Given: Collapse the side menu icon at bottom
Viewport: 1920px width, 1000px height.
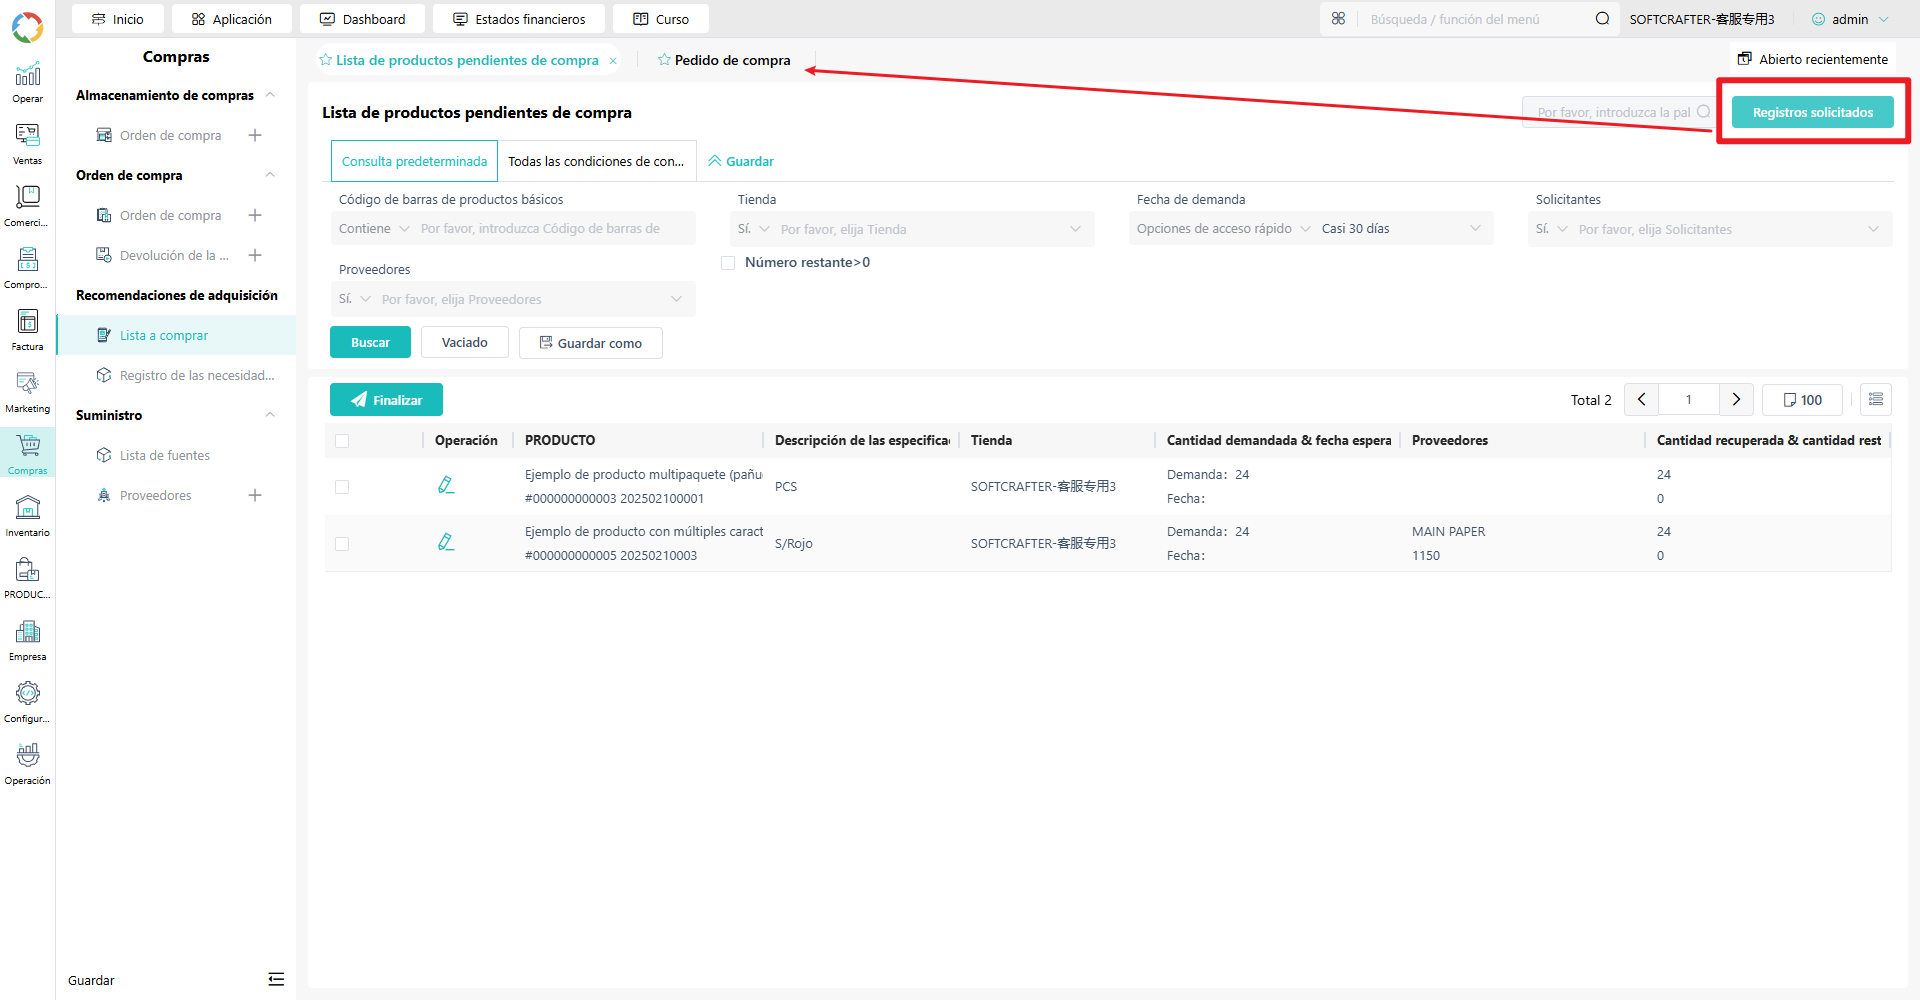Looking at the screenshot, I should (276, 980).
